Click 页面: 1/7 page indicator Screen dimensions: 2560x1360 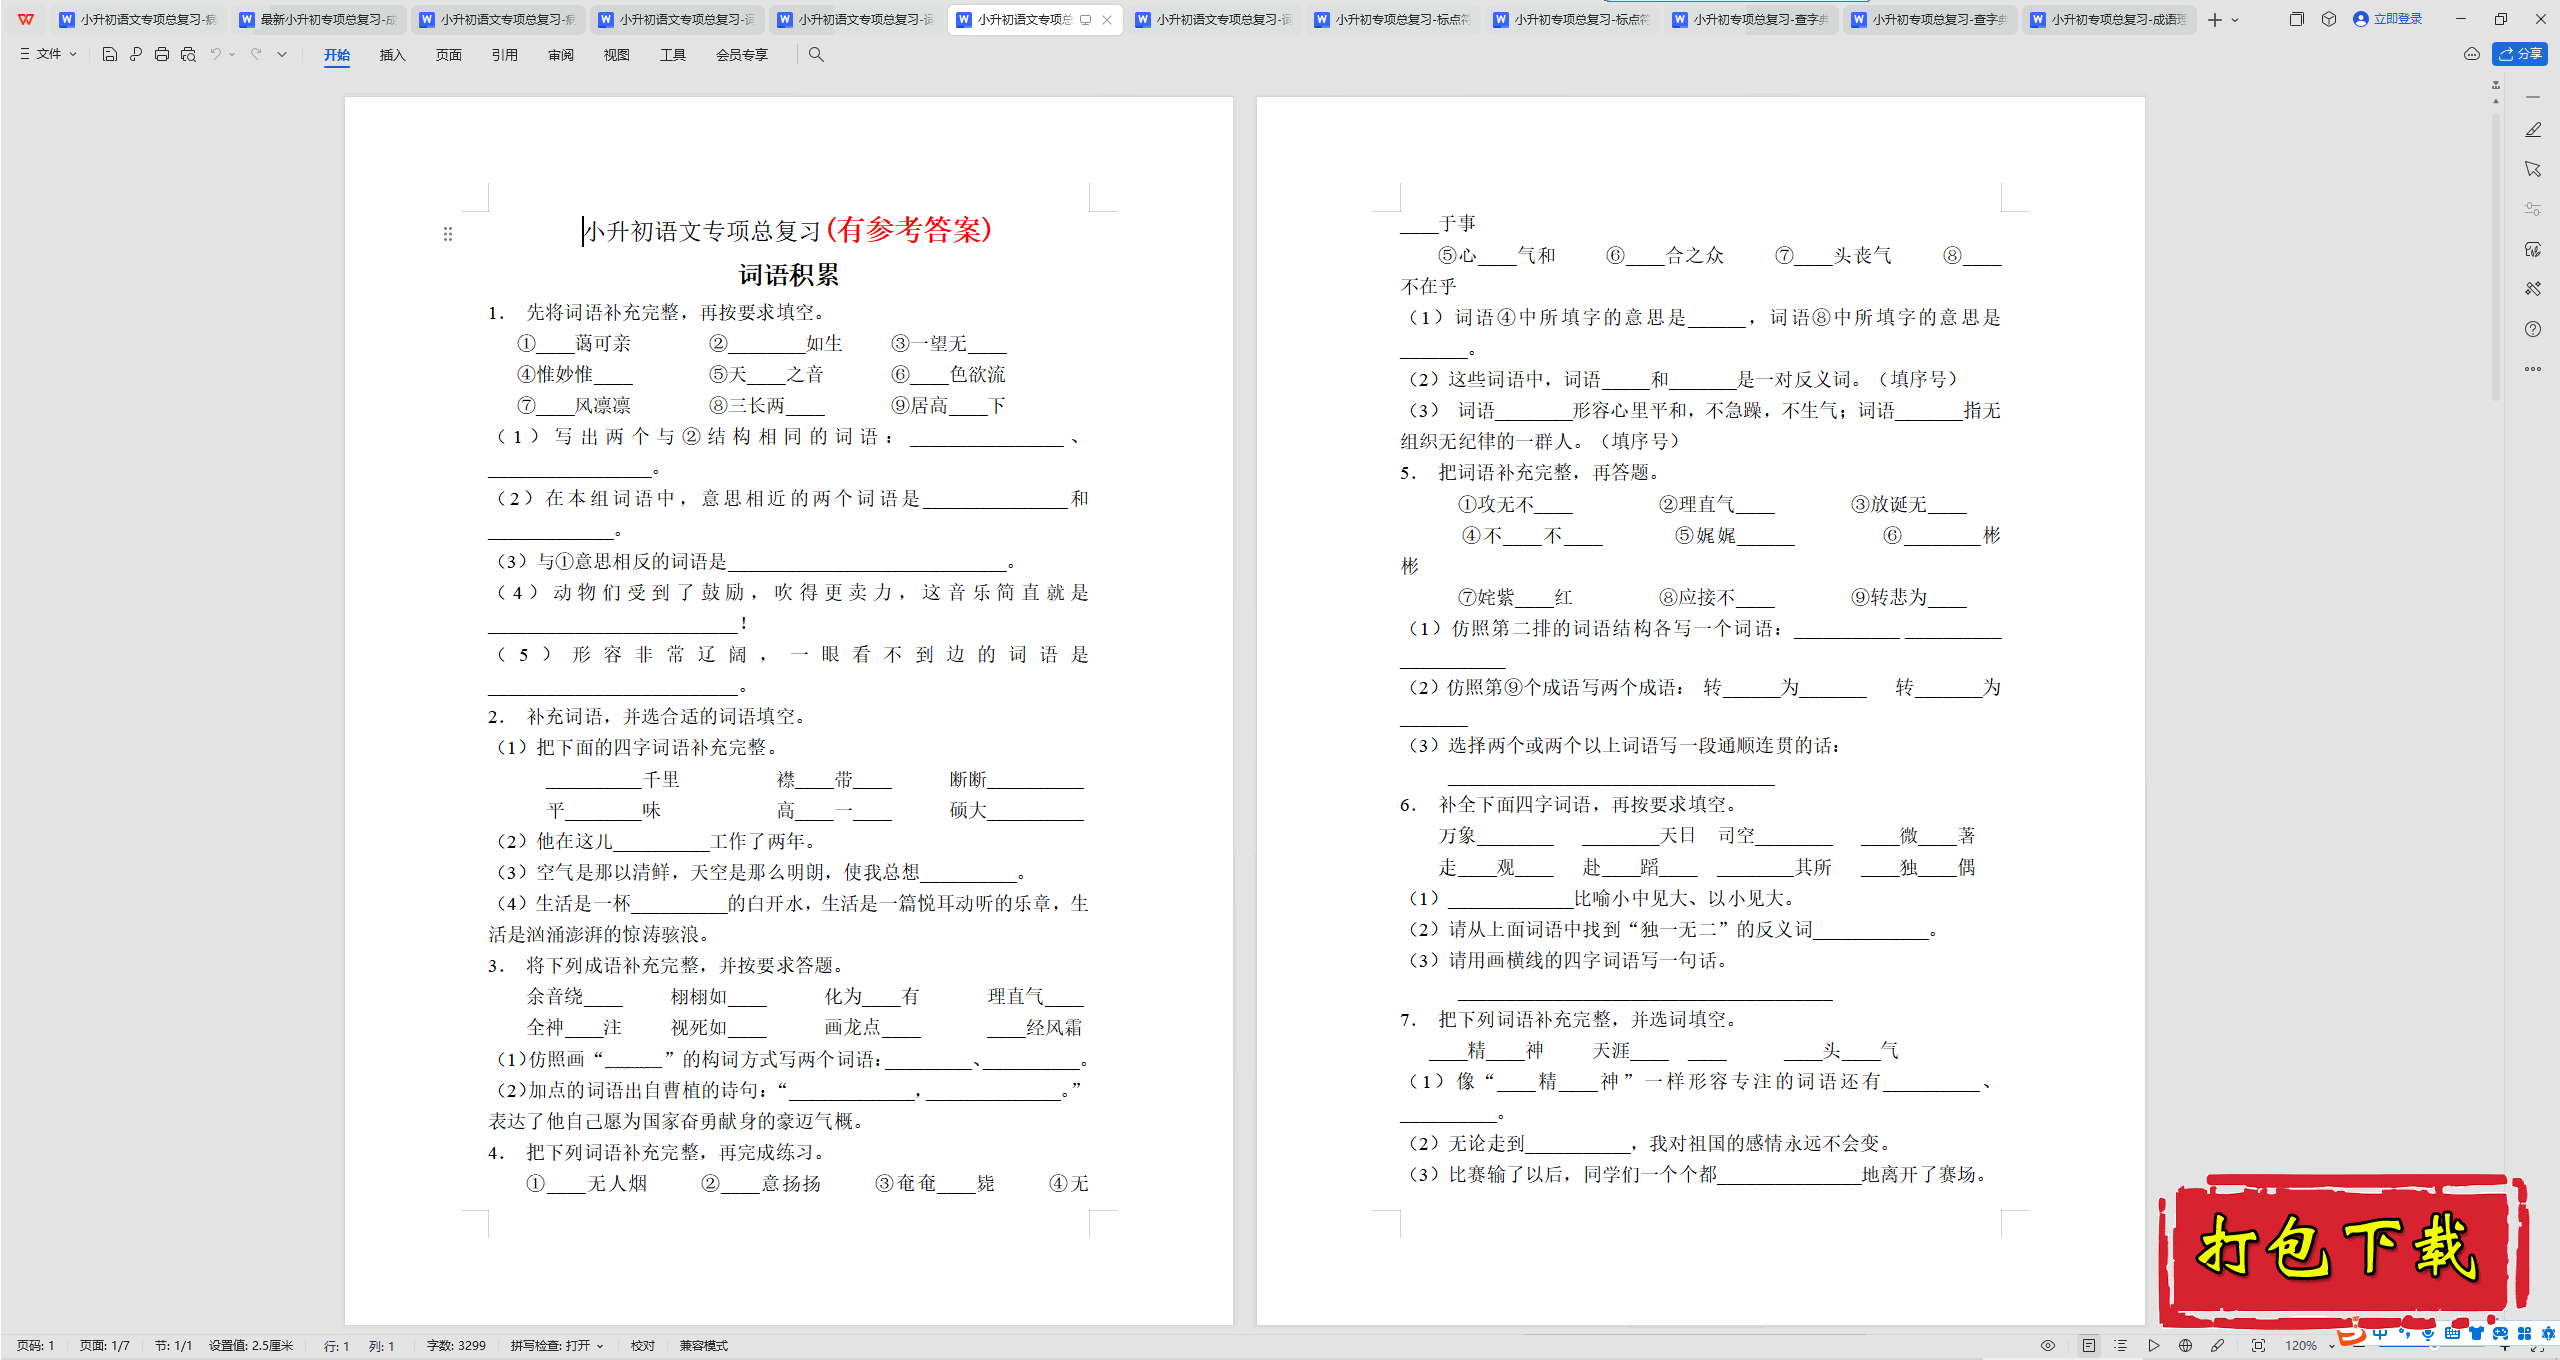tap(105, 1346)
